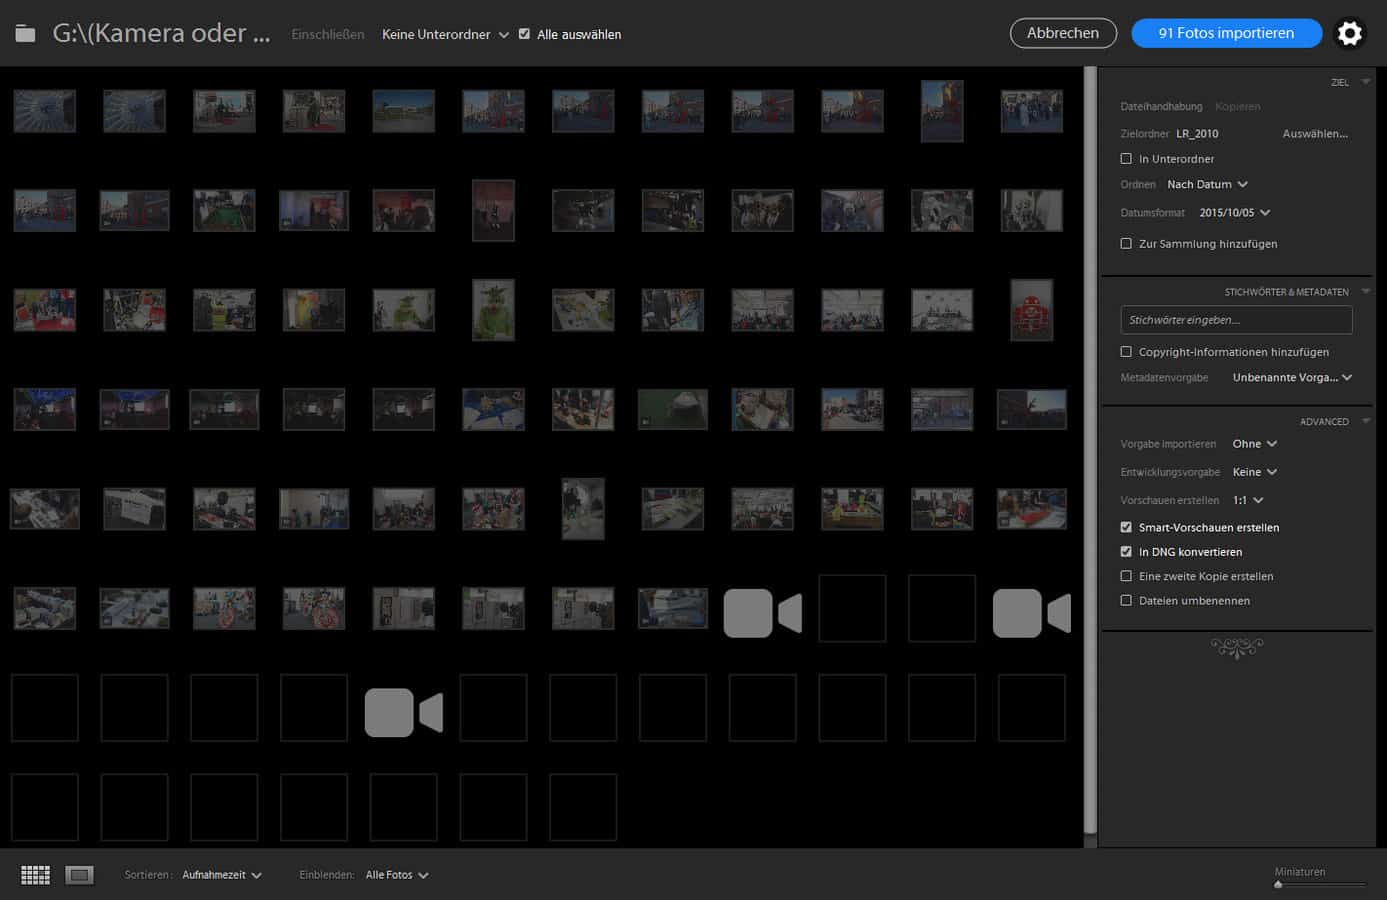The width and height of the screenshot is (1387, 900).
Task: Uncheck the Alle auswählen checkbox
Action: coord(524,34)
